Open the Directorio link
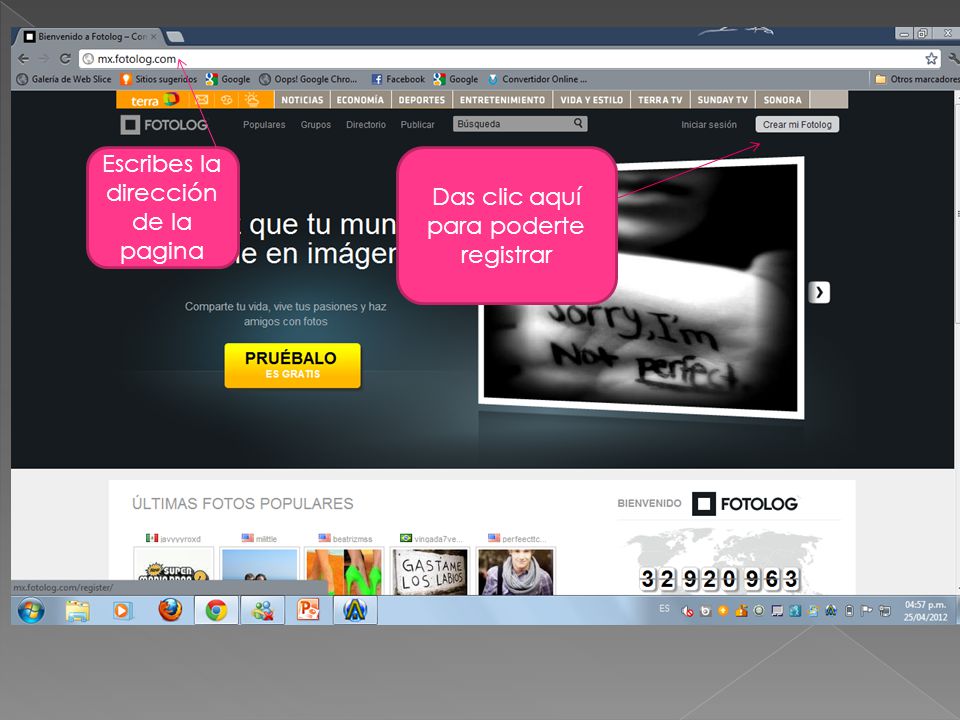The height and width of the screenshot is (720, 960). [x=366, y=124]
